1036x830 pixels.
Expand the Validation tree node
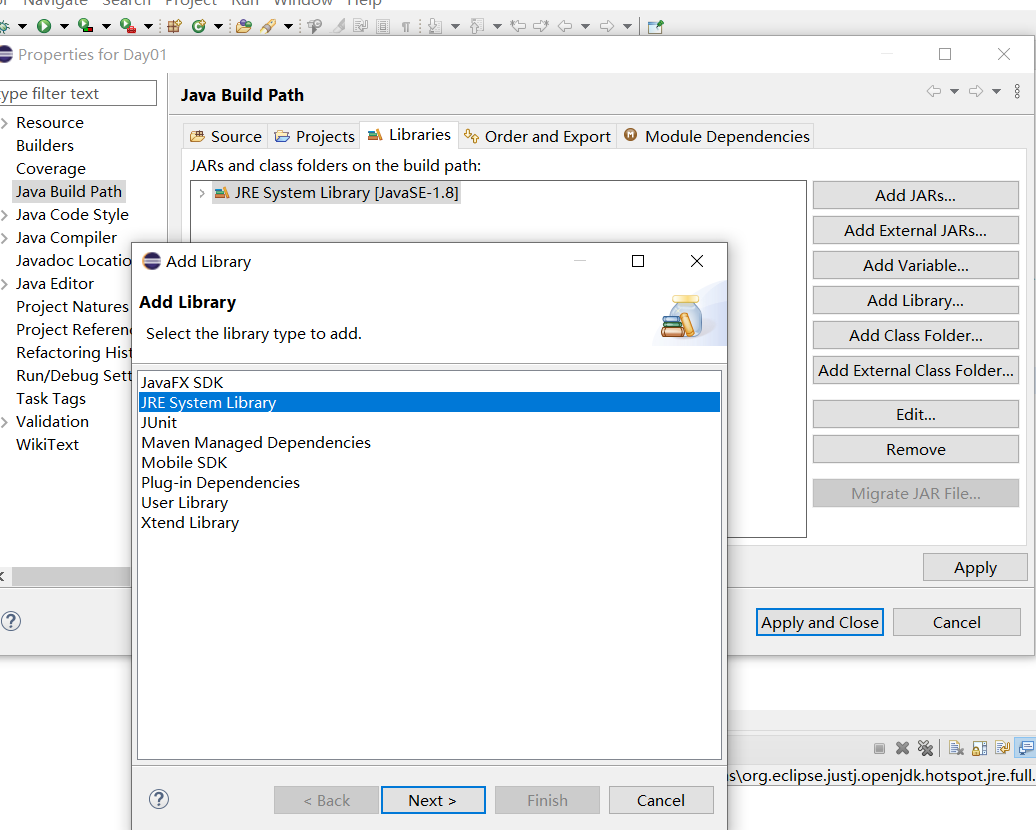coord(5,422)
